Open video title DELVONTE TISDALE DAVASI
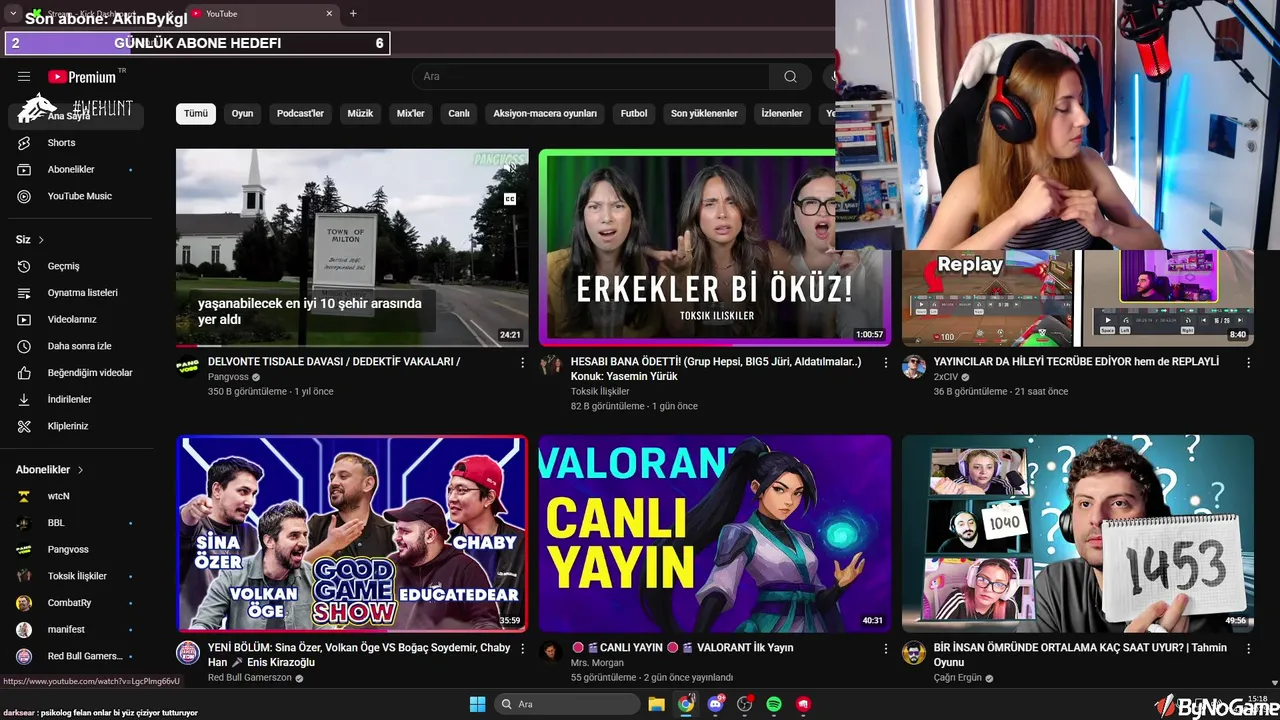Image resolution: width=1280 pixels, height=720 pixels. (334, 362)
